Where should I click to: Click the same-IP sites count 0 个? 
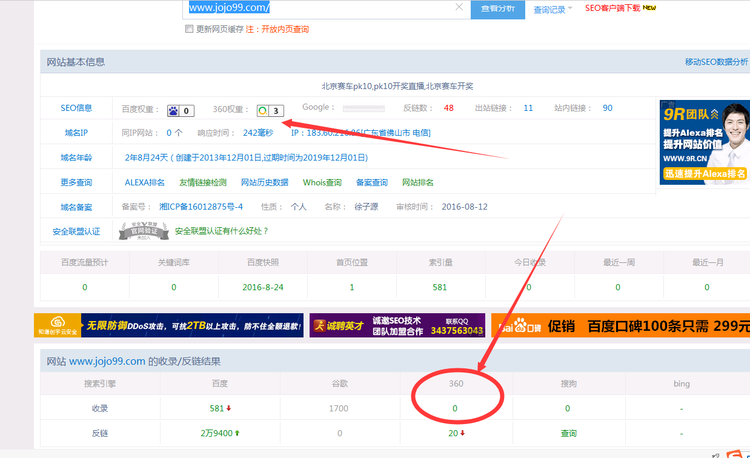coord(174,133)
